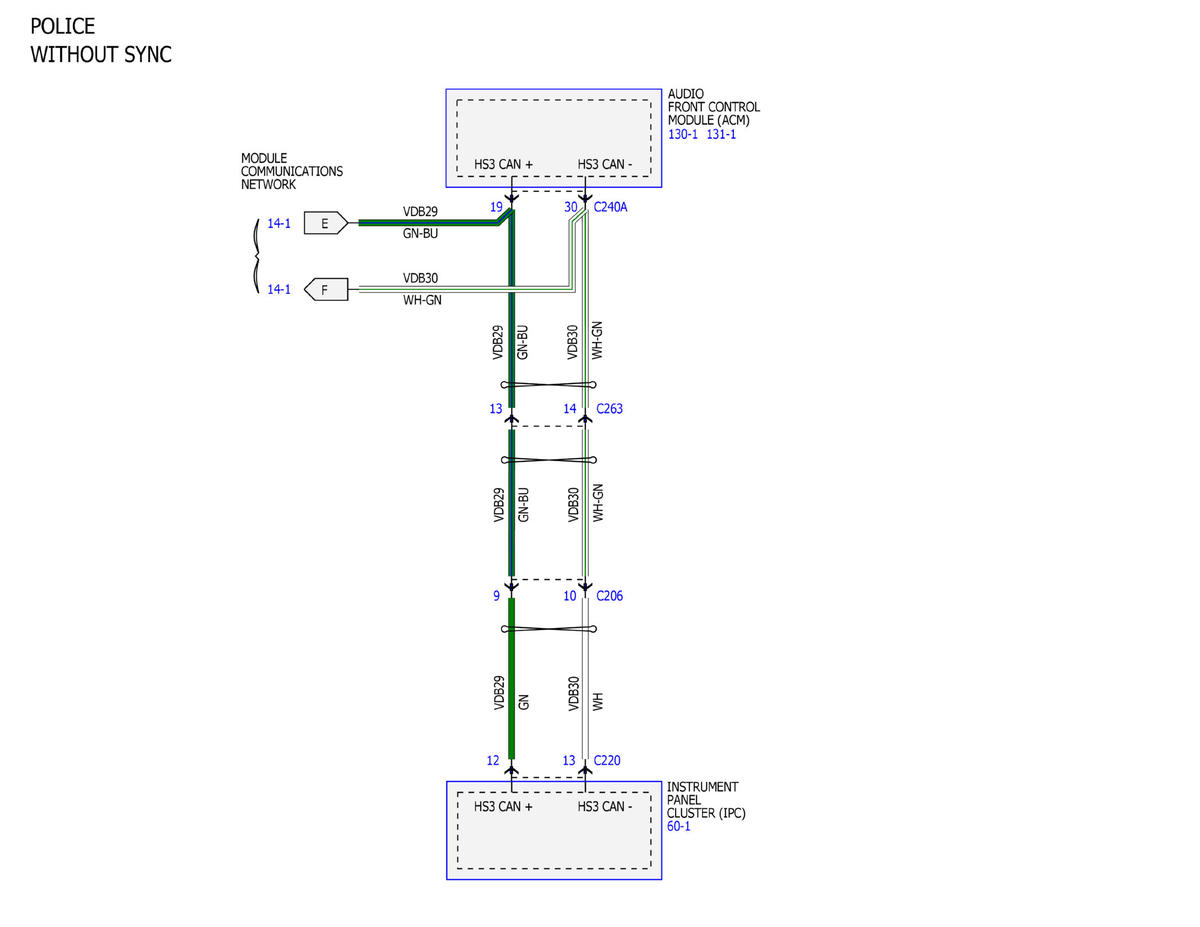Click pin 19 at the ACM connector

[496, 207]
